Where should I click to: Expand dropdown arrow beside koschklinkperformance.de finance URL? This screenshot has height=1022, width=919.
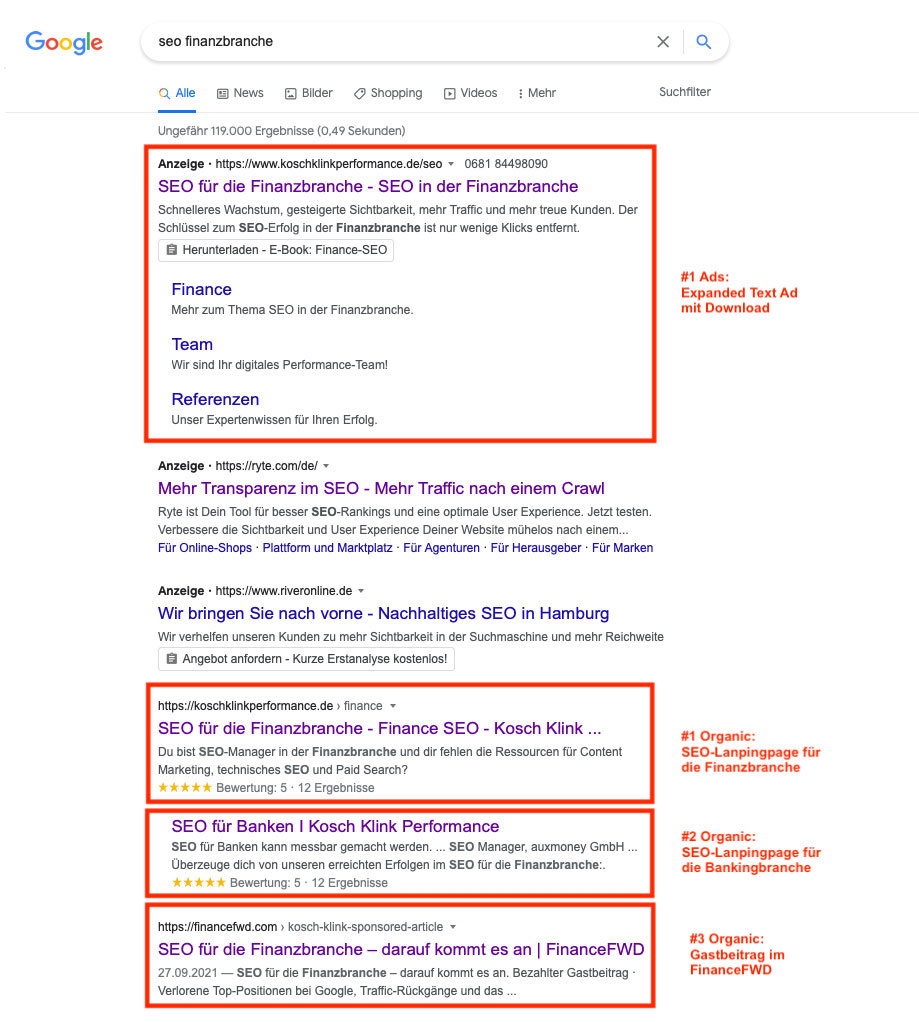[x=392, y=706]
